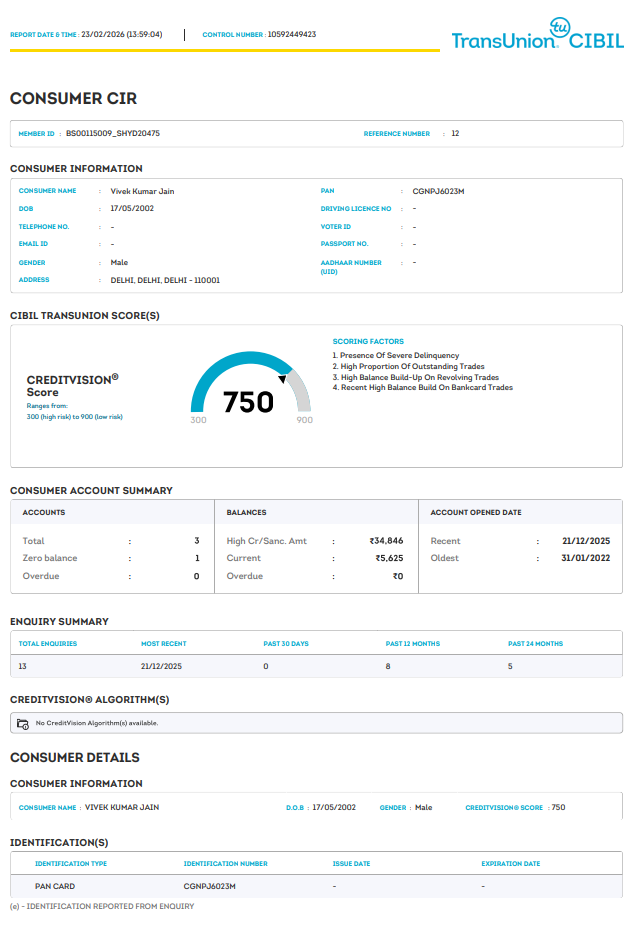Click Overdue balance value ₹0

398,576
